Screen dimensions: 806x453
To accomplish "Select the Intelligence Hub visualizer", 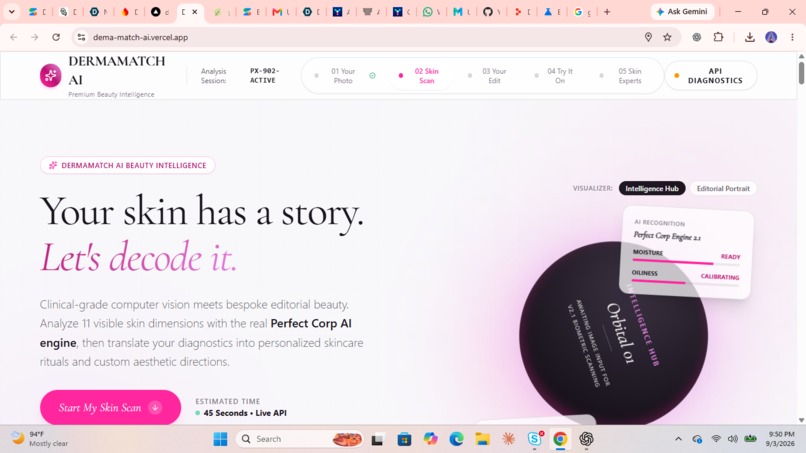I will [652, 188].
